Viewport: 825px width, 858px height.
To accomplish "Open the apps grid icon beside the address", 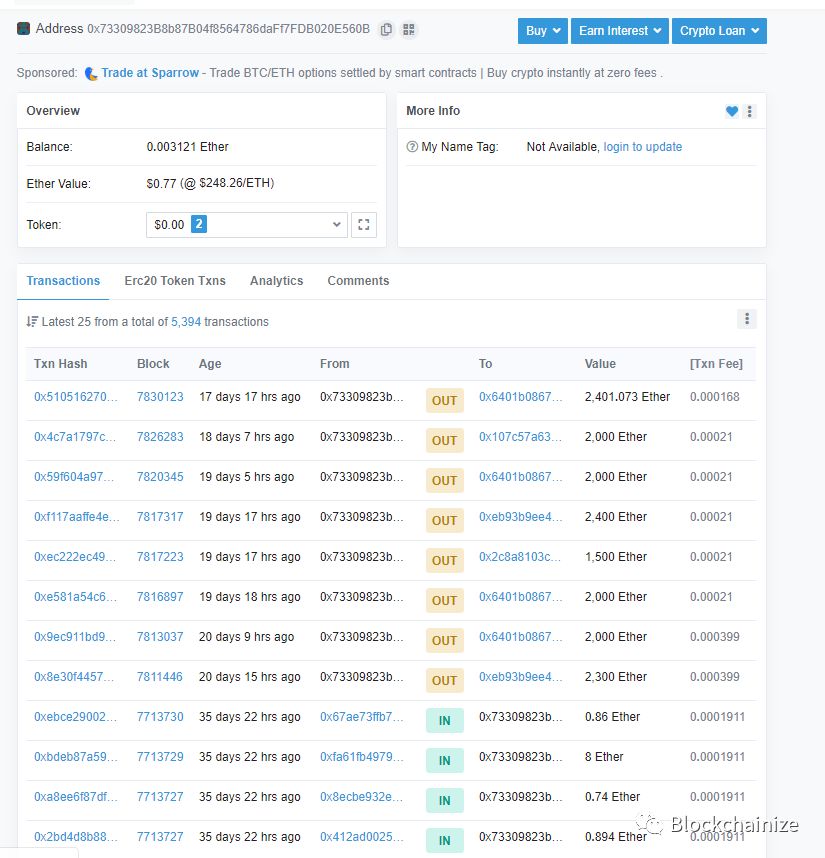I will click(408, 29).
